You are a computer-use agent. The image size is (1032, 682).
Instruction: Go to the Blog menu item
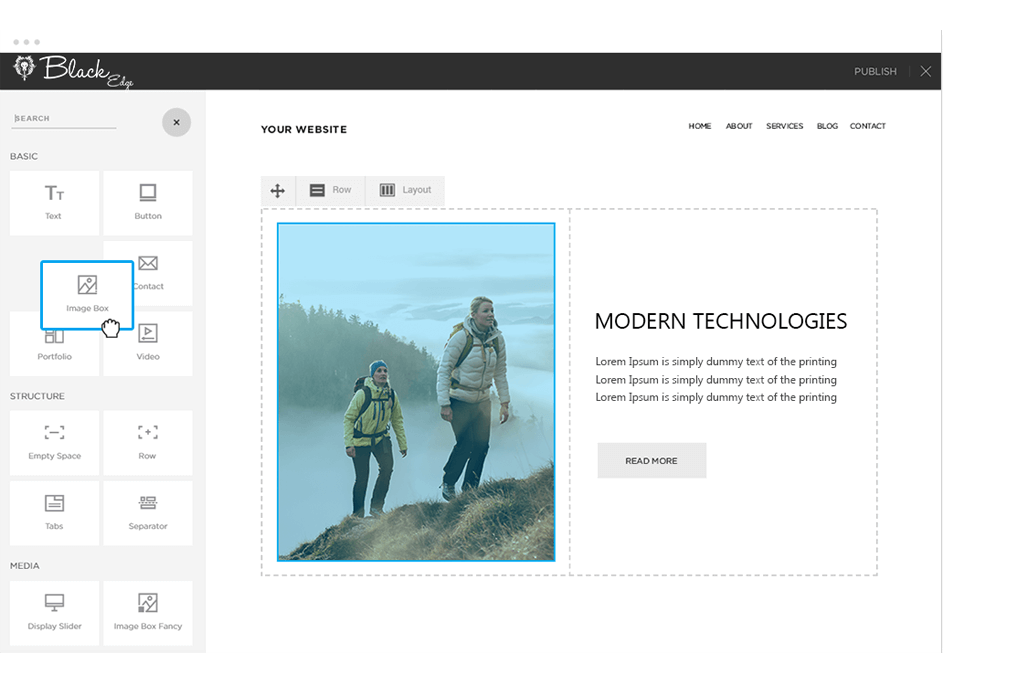(827, 126)
